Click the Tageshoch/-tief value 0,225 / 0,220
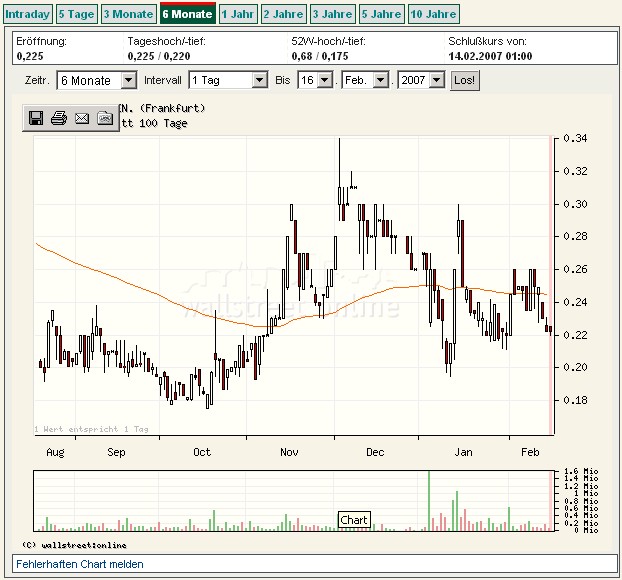 tap(159, 56)
